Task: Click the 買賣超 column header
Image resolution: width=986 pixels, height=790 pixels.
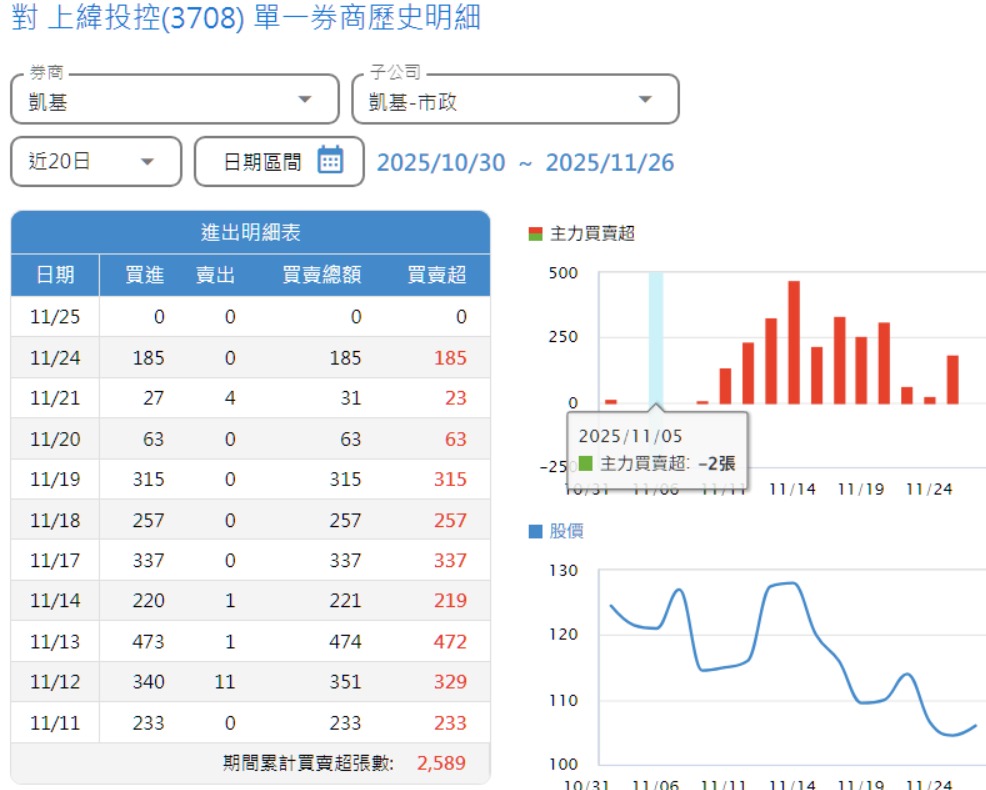Action: (437, 275)
